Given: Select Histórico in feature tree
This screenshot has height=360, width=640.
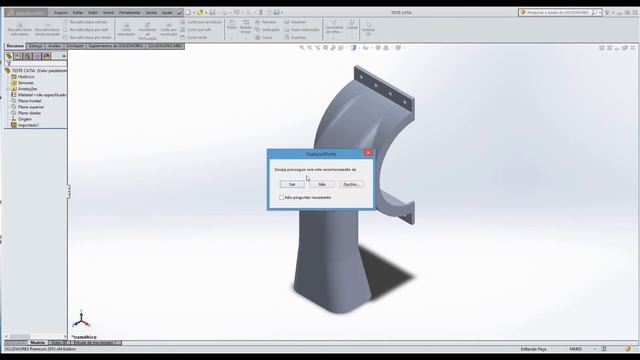Looking at the screenshot, I should [26, 77].
